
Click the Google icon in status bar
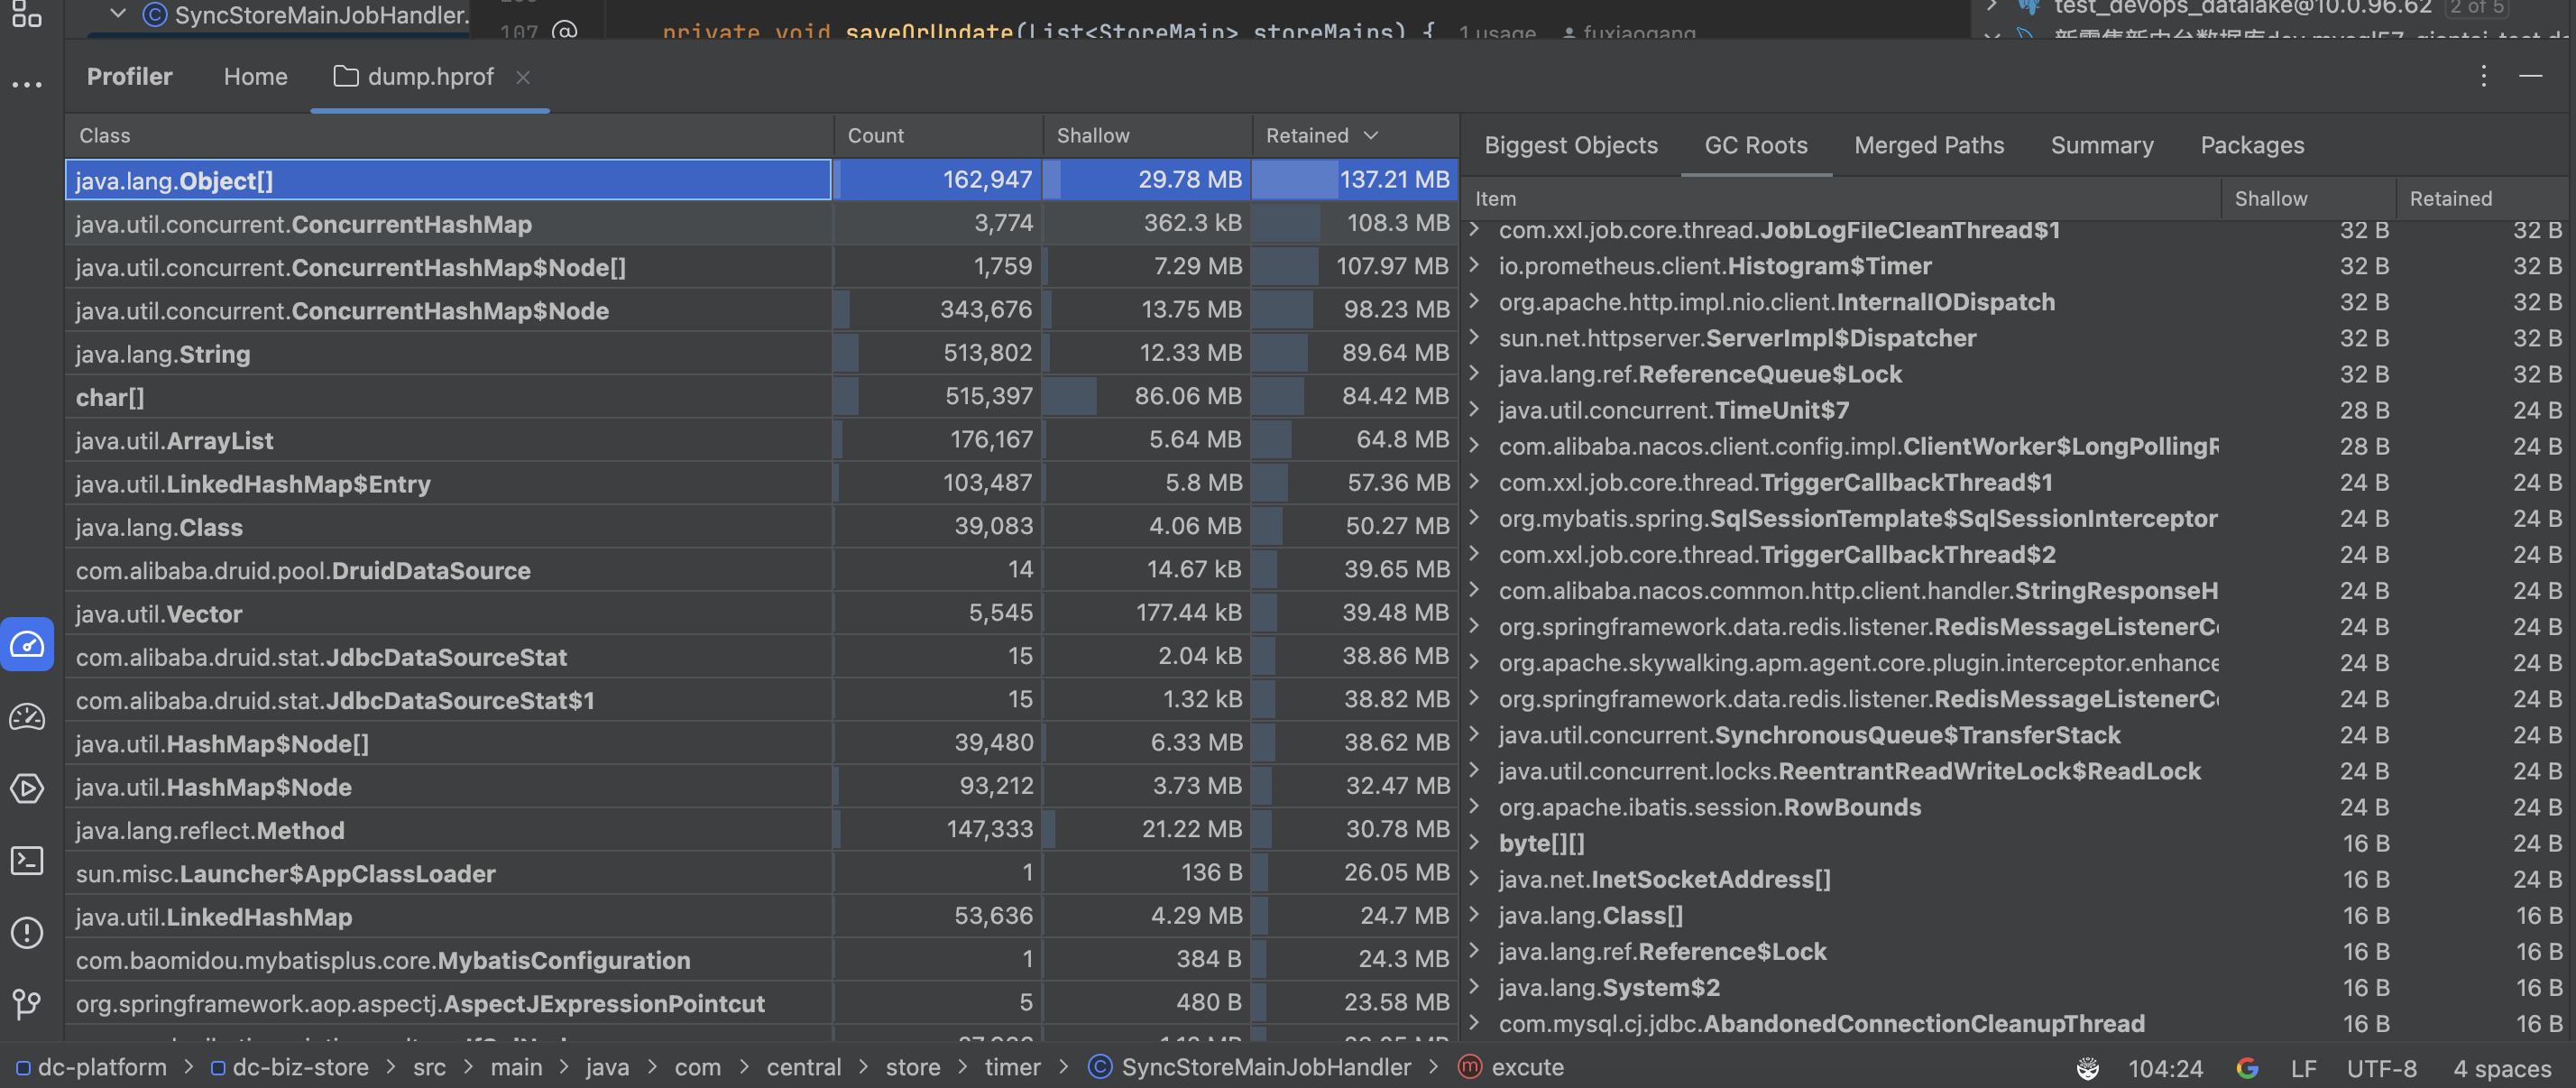coord(2246,1068)
